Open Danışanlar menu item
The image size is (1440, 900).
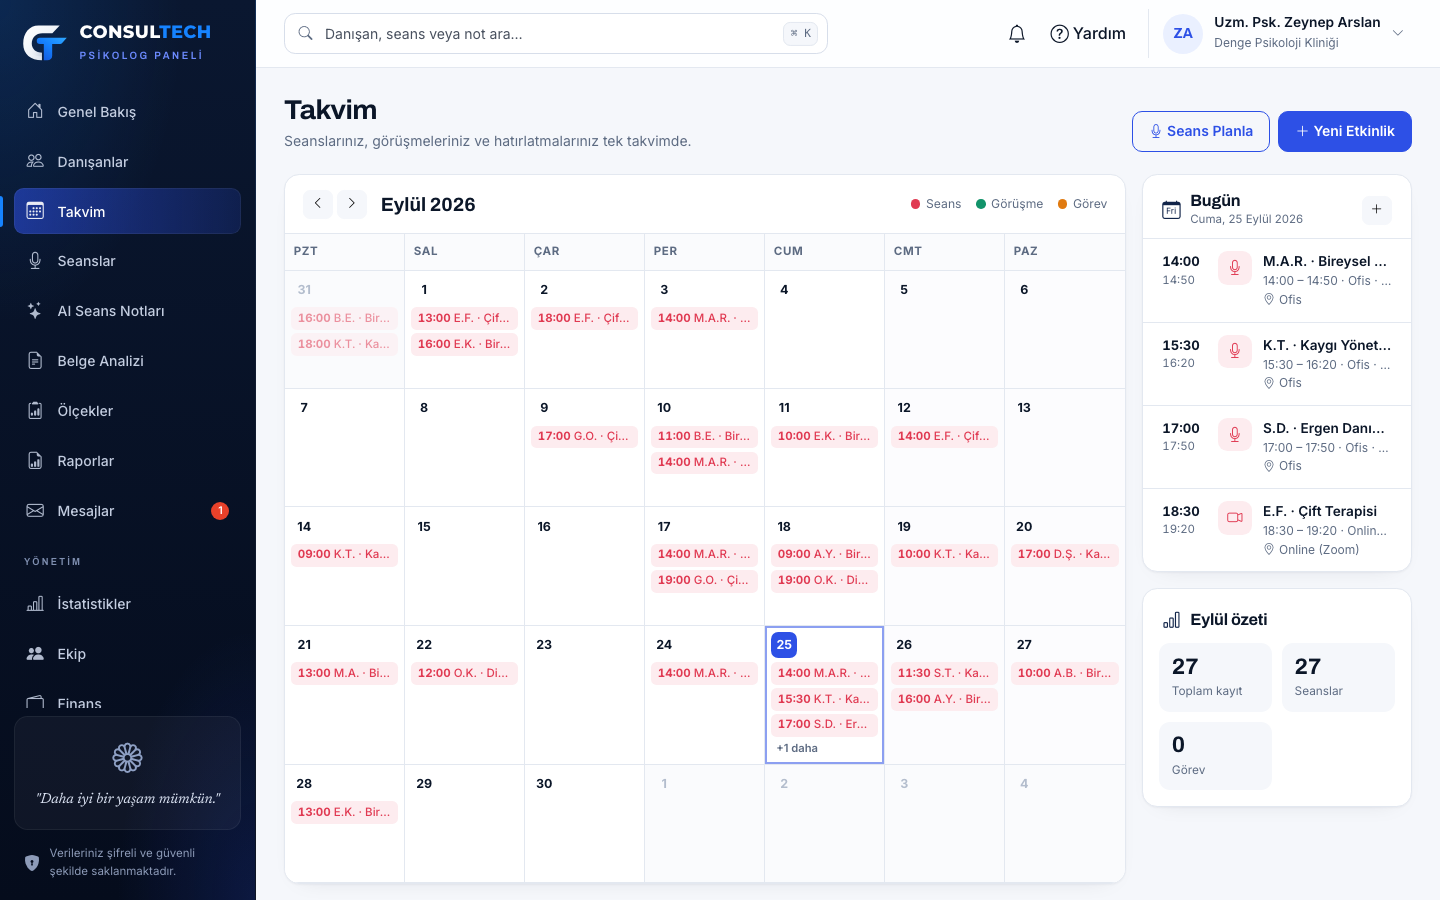click(127, 162)
